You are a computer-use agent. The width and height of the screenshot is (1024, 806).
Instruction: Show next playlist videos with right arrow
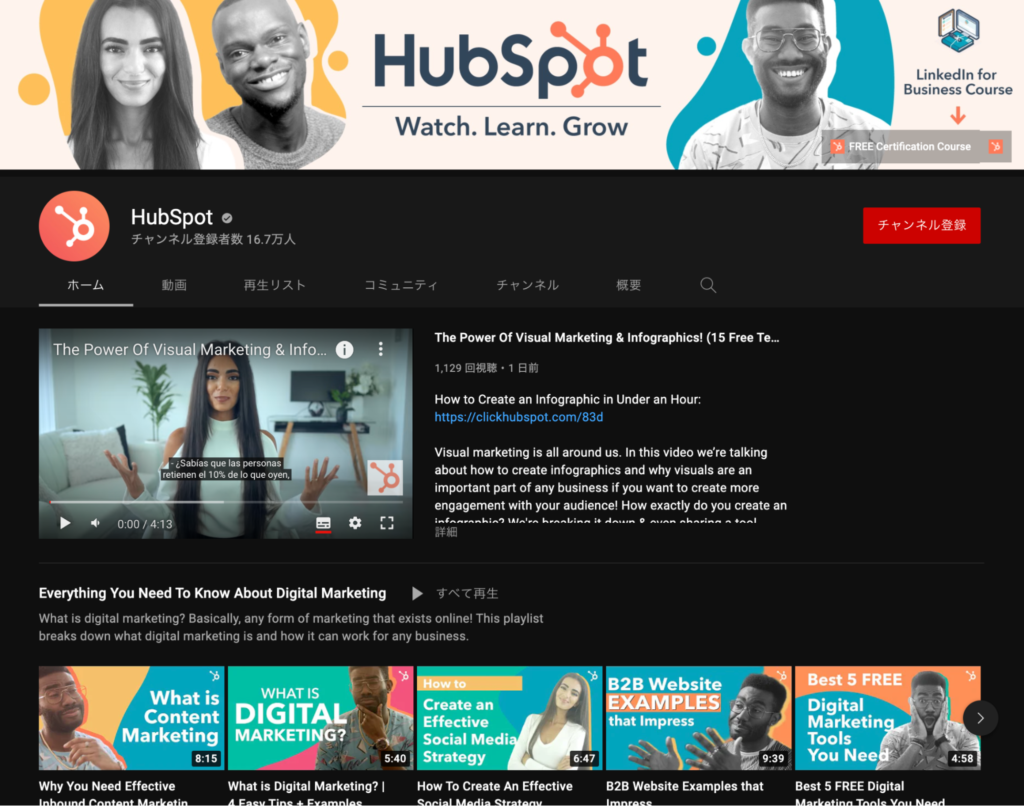pos(980,718)
